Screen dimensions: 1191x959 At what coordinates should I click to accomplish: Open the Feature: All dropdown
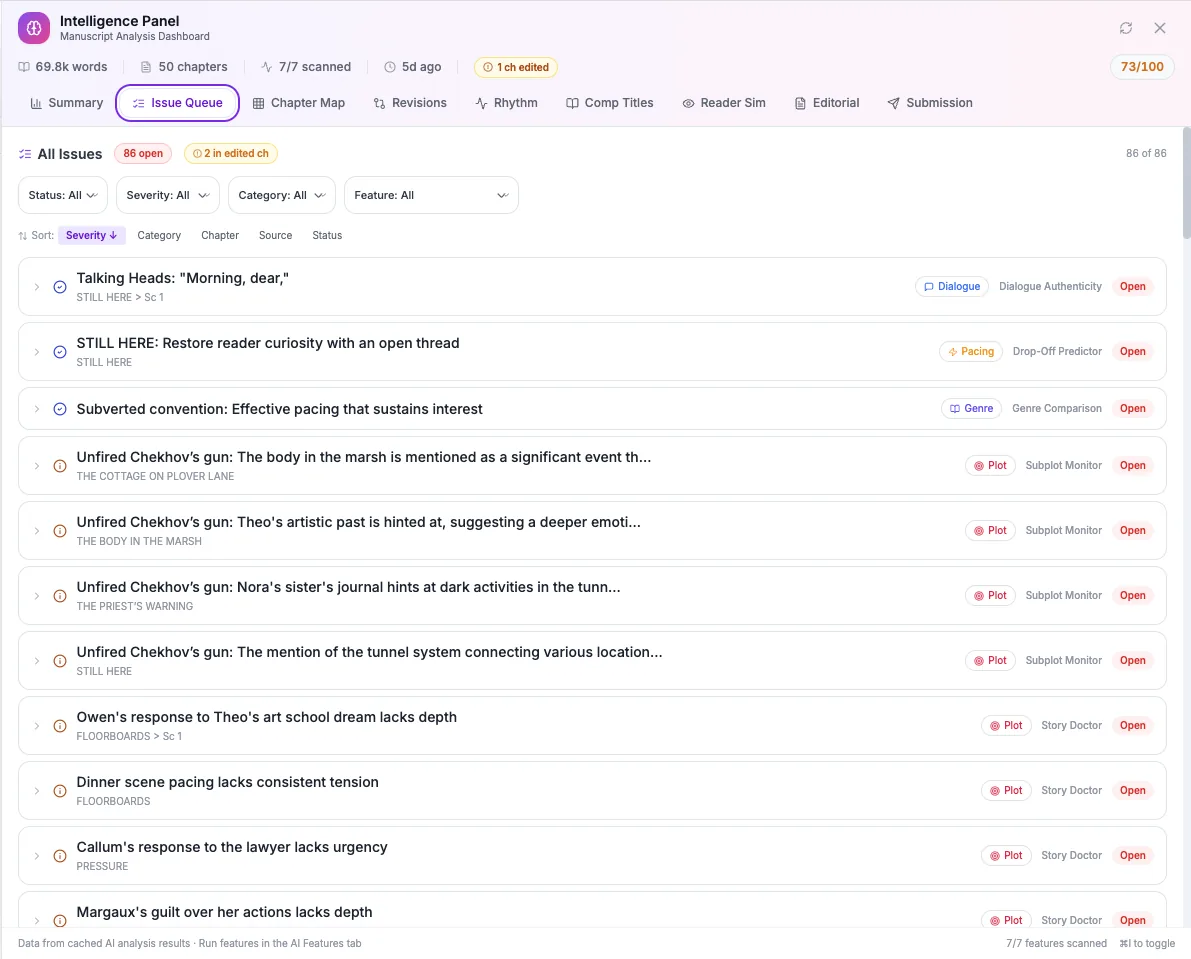(431, 195)
